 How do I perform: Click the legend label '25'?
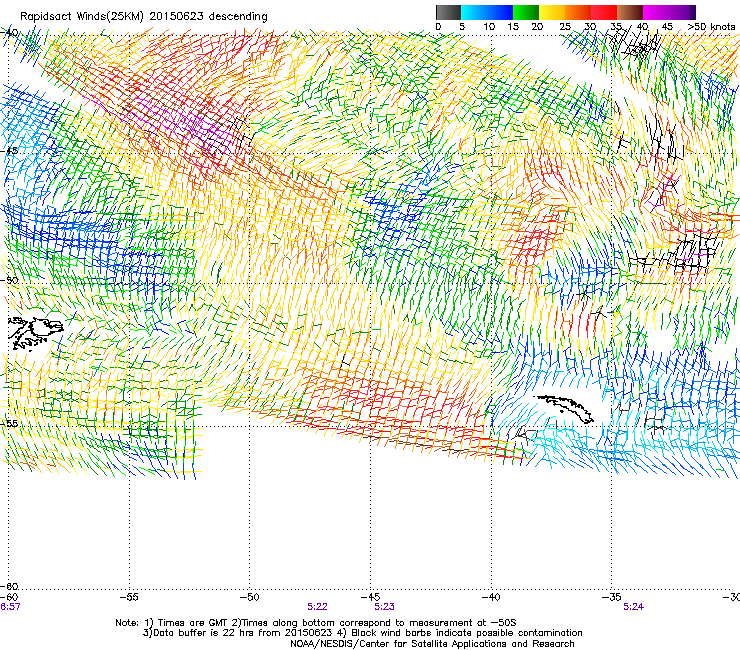click(565, 27)
